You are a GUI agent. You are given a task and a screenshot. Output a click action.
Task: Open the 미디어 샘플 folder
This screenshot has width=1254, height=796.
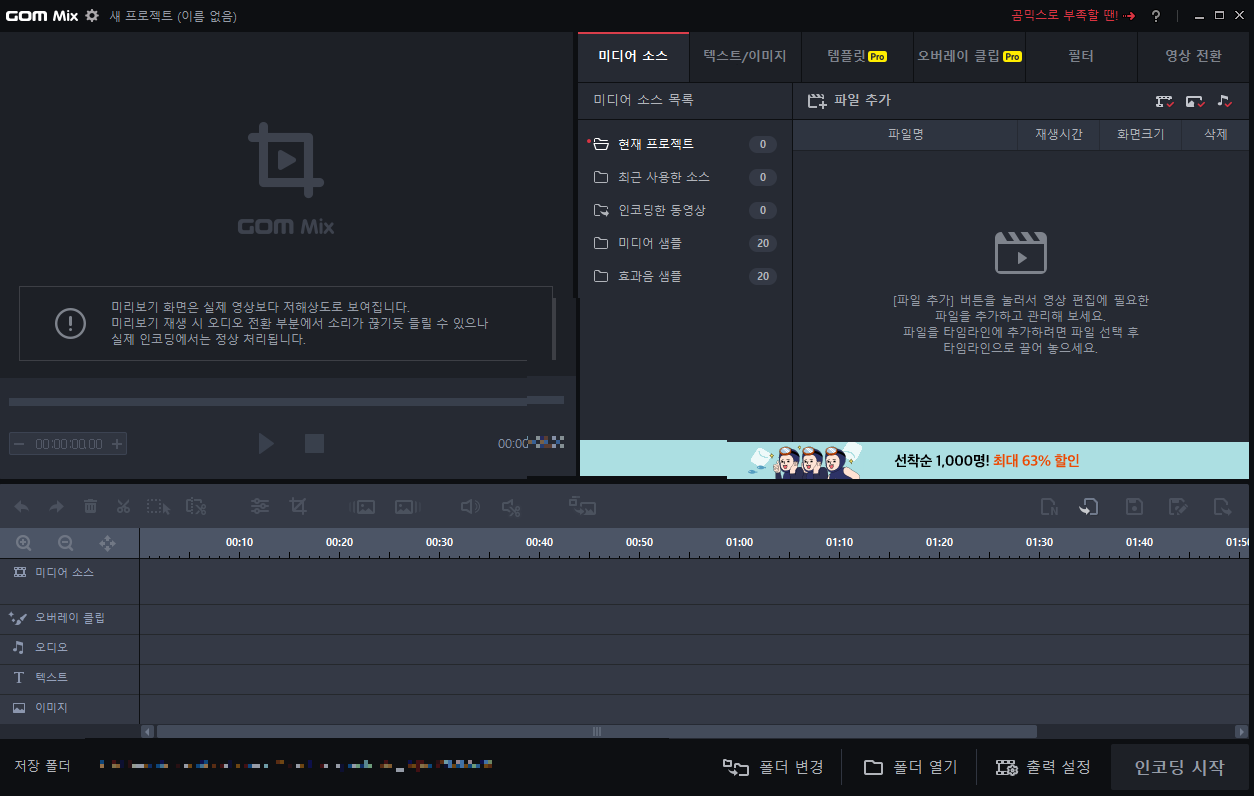coord(685,243)
